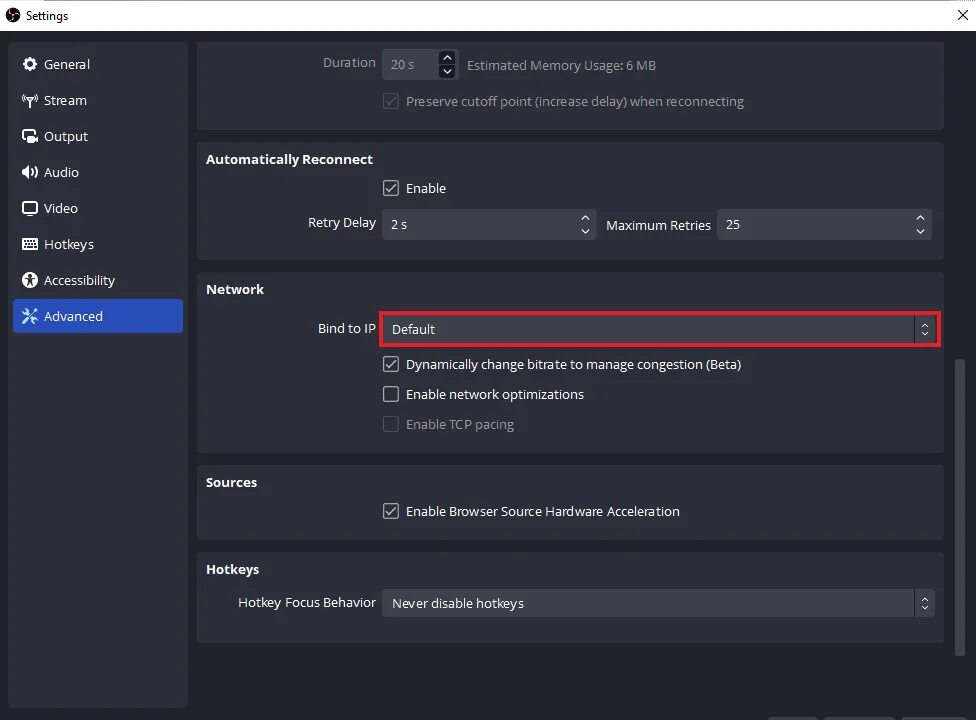Click the Hotkey Focus Behavior label
The image size is (976, 720).
pyautogui.click(x=307, y=602)
